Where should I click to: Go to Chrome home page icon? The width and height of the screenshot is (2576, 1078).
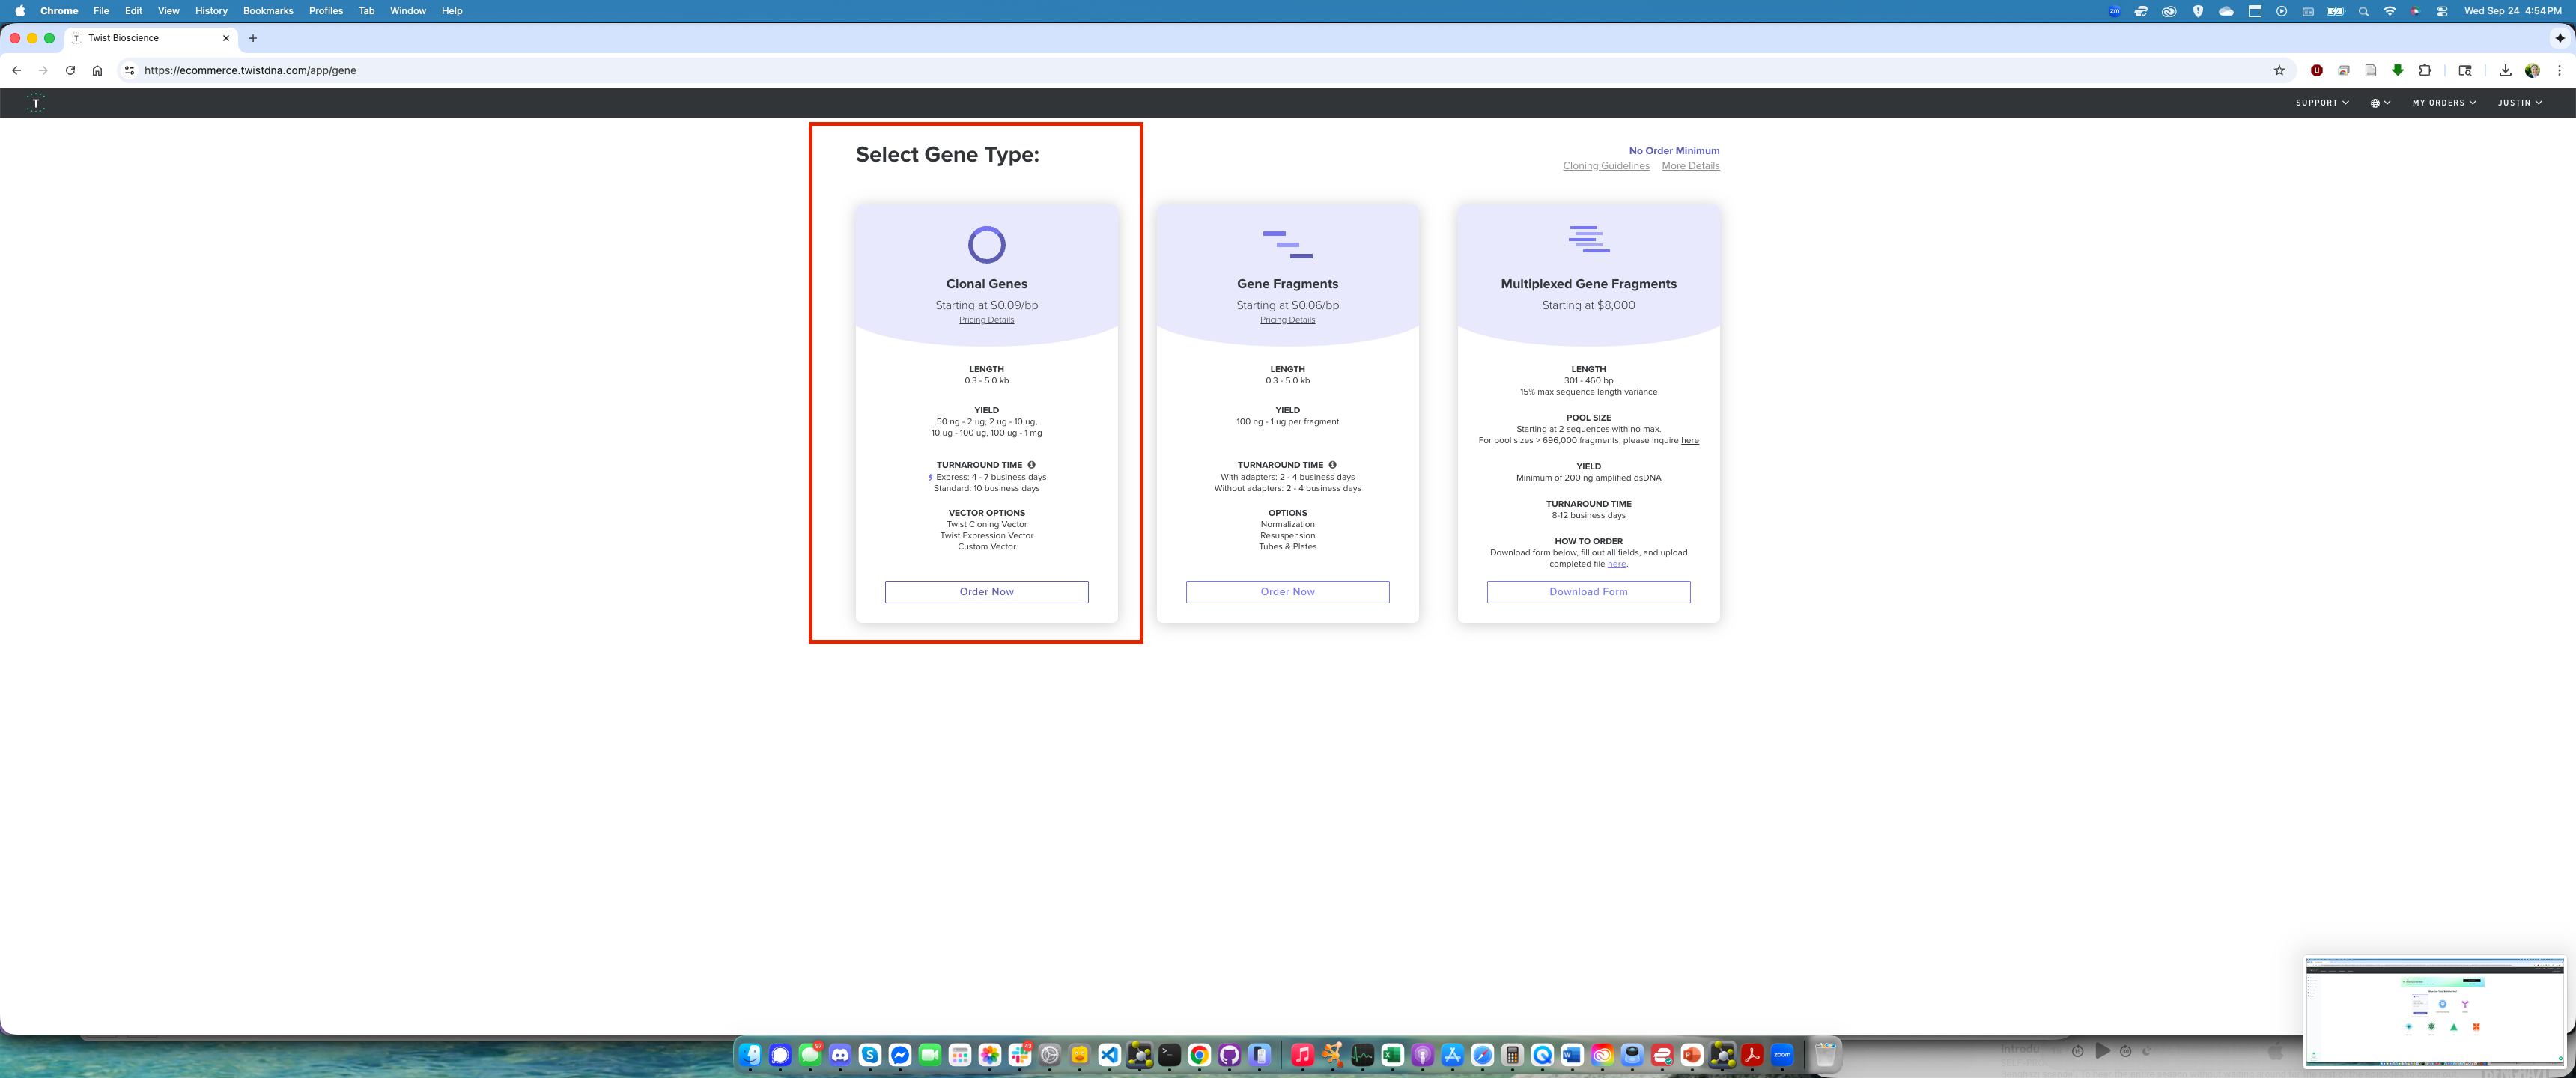point(97,70)
